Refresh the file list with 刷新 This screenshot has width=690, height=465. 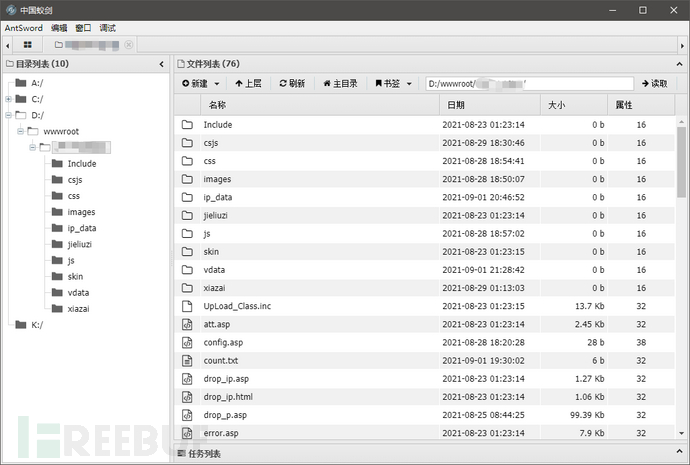click(292, 84)
